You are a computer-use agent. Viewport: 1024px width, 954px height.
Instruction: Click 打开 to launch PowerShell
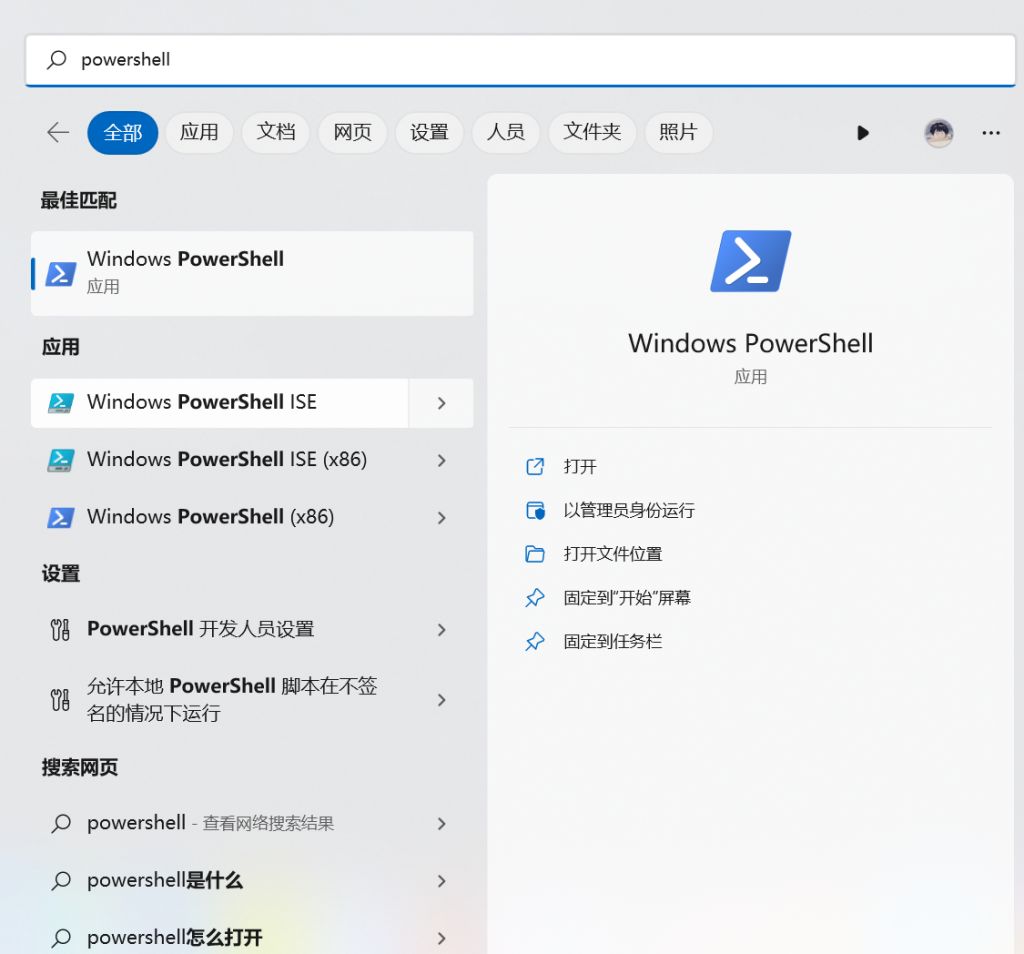coord(580,467)
